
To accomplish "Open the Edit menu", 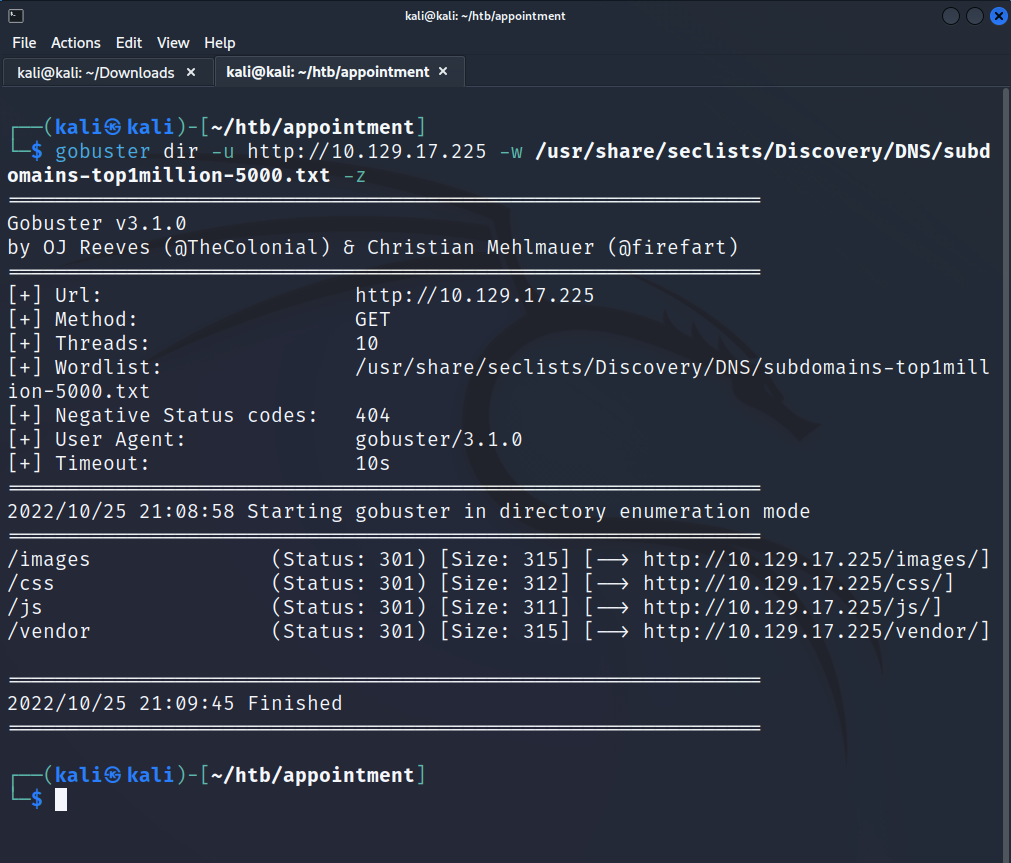I will [129, 43].
